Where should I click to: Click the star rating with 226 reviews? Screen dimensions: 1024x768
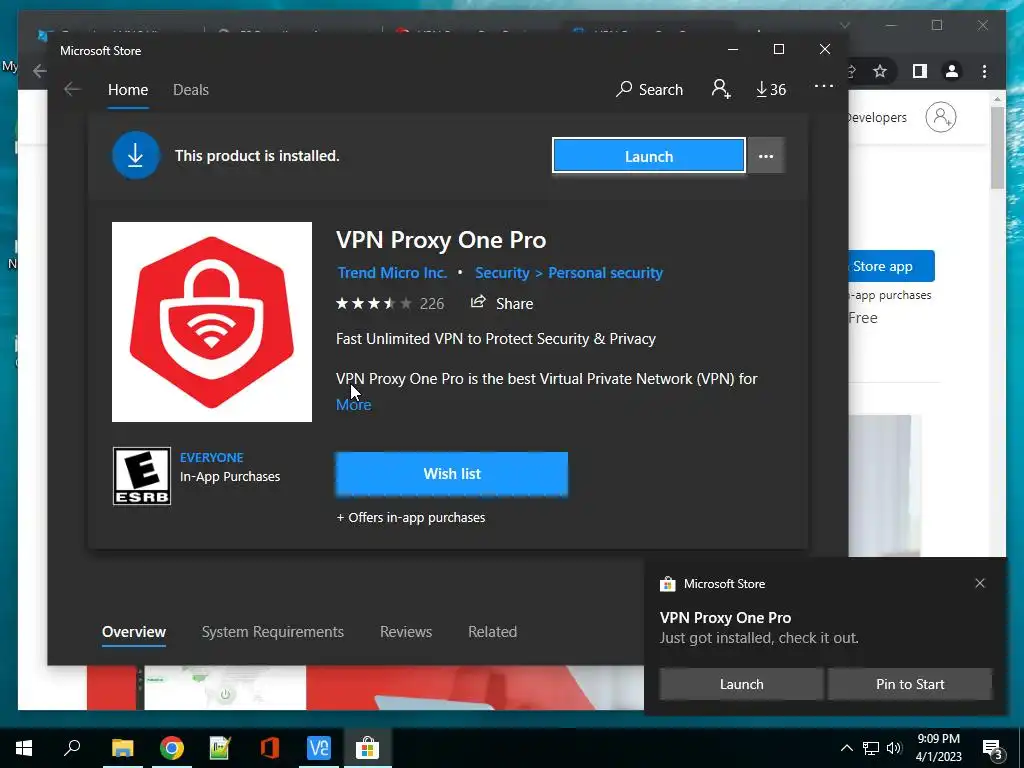pos(390,304)
